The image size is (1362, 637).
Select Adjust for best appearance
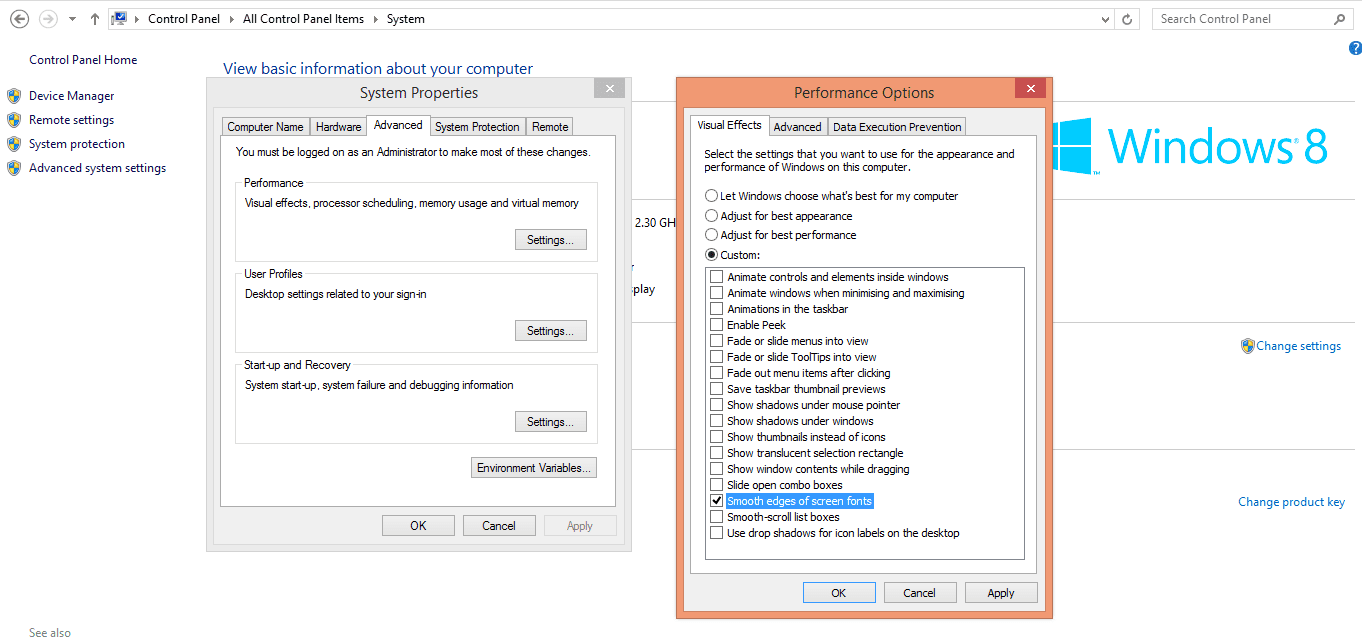(712, 216)
